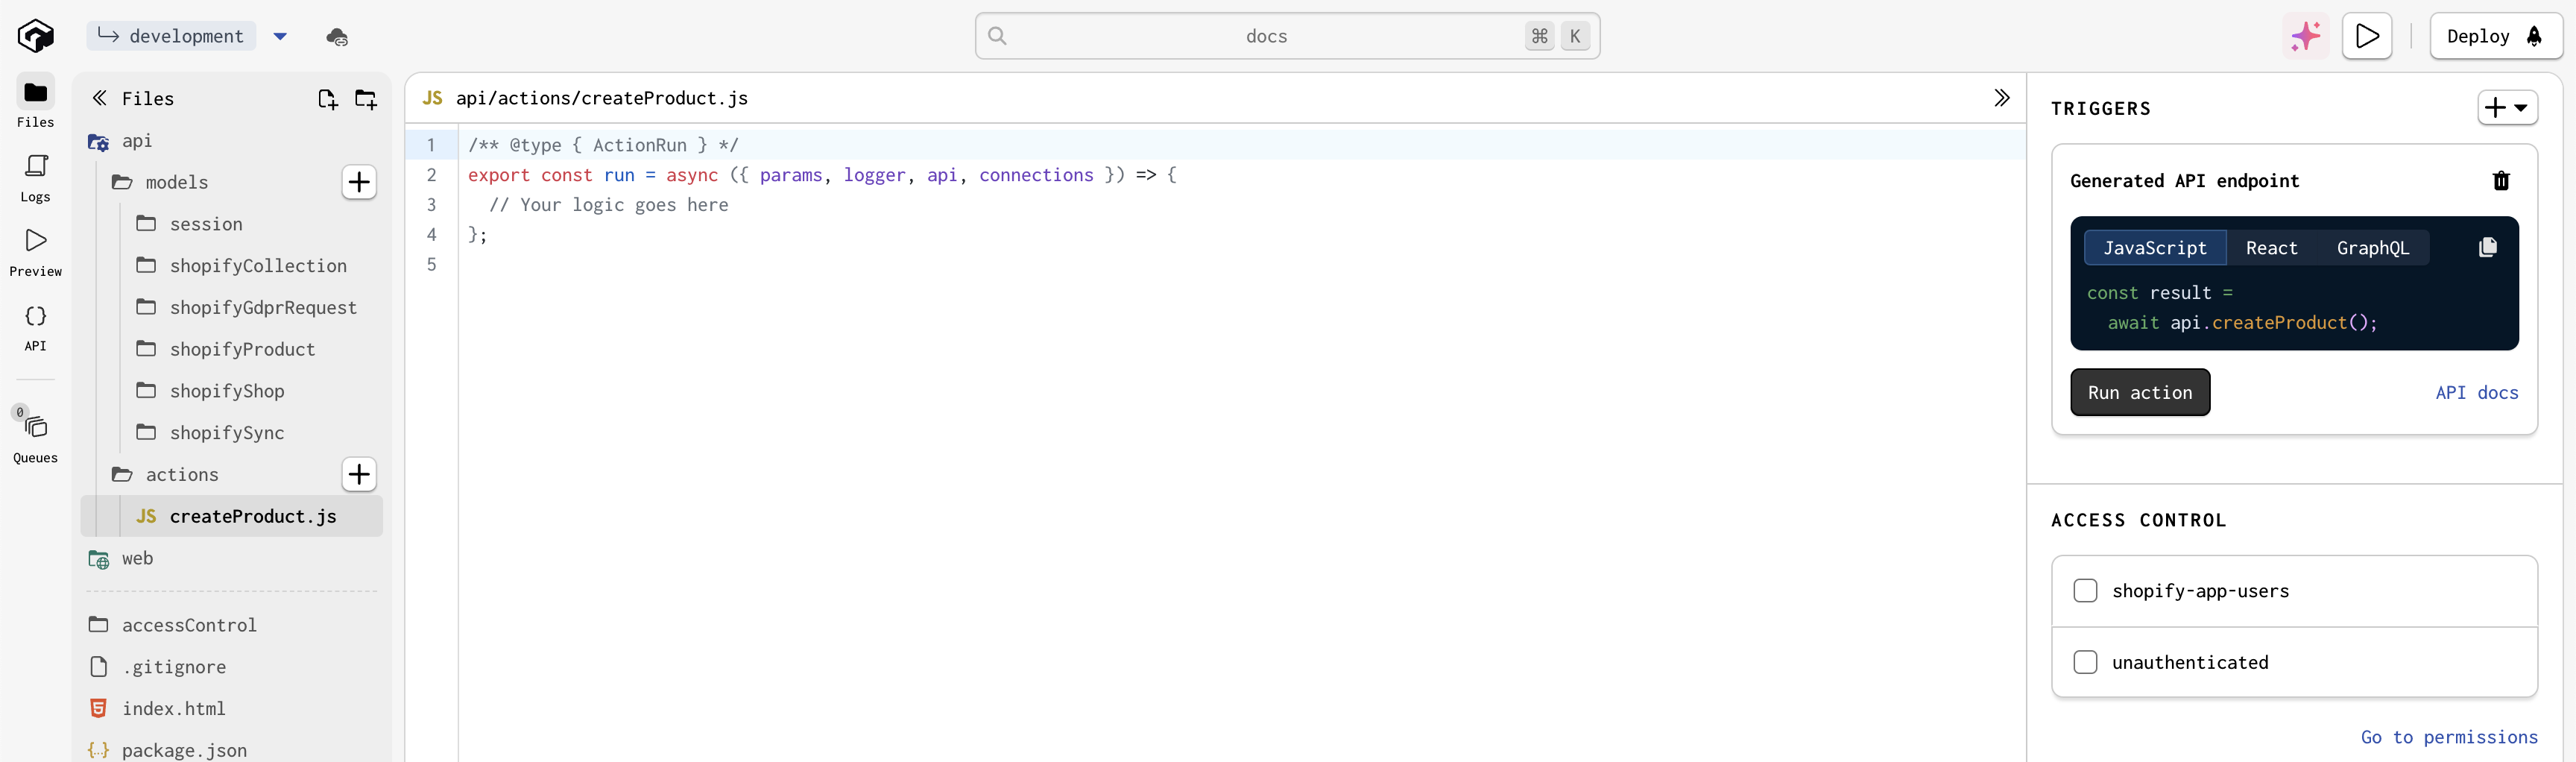Image resolution: width=2576 pixels, height=762 pixels.
Task: Switch to the React snippet tab
Action: click(x=2271, y=248)
